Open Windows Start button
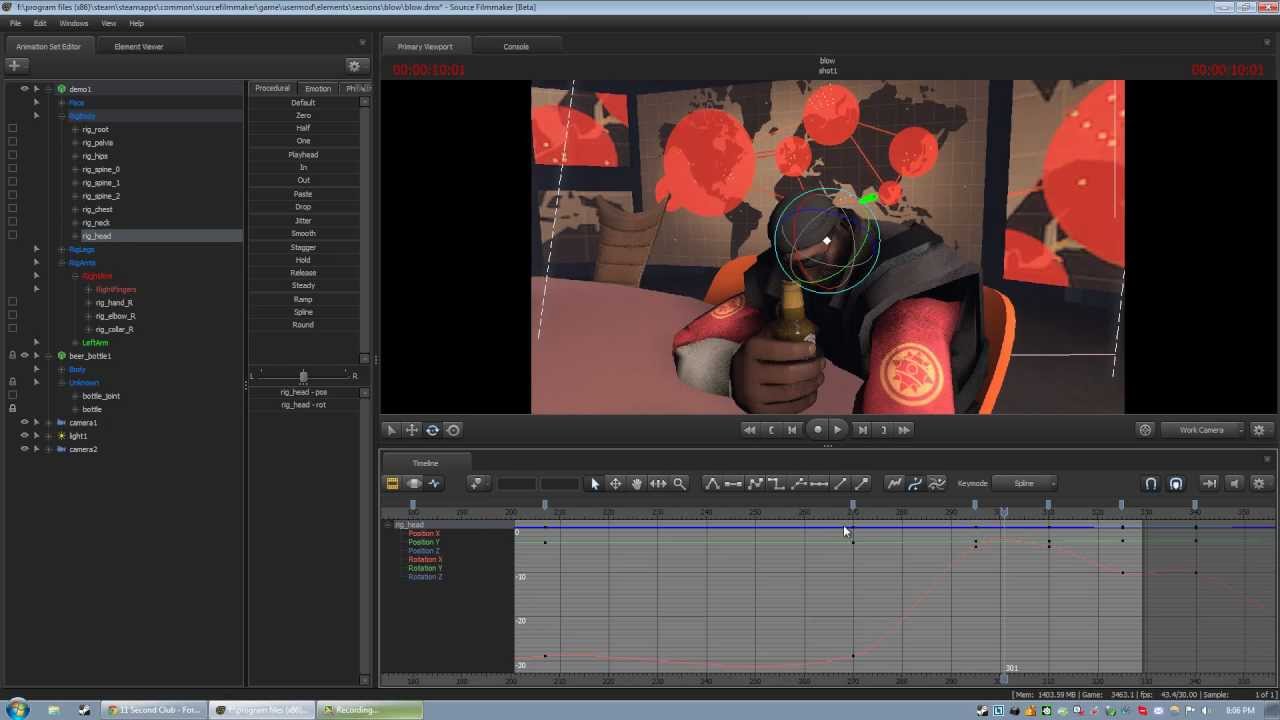 16,710
